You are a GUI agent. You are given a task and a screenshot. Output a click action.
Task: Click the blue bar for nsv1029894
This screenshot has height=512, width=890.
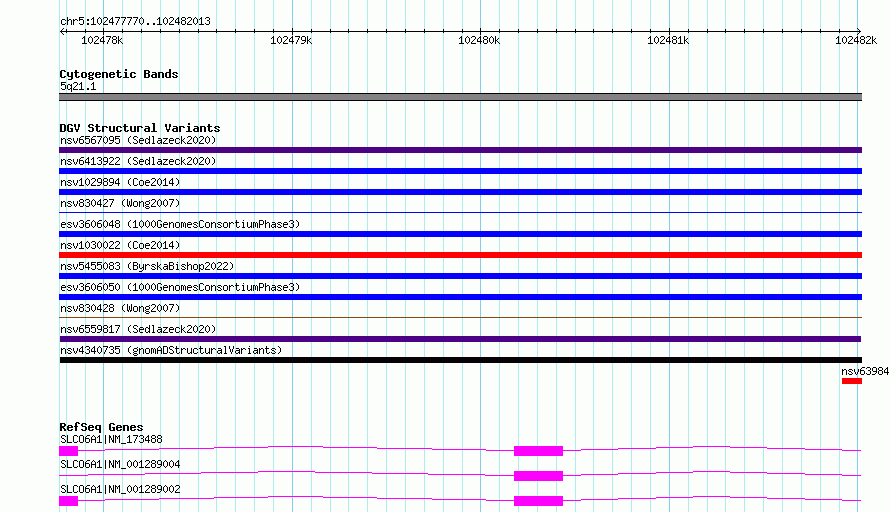(x=460, y=192)
